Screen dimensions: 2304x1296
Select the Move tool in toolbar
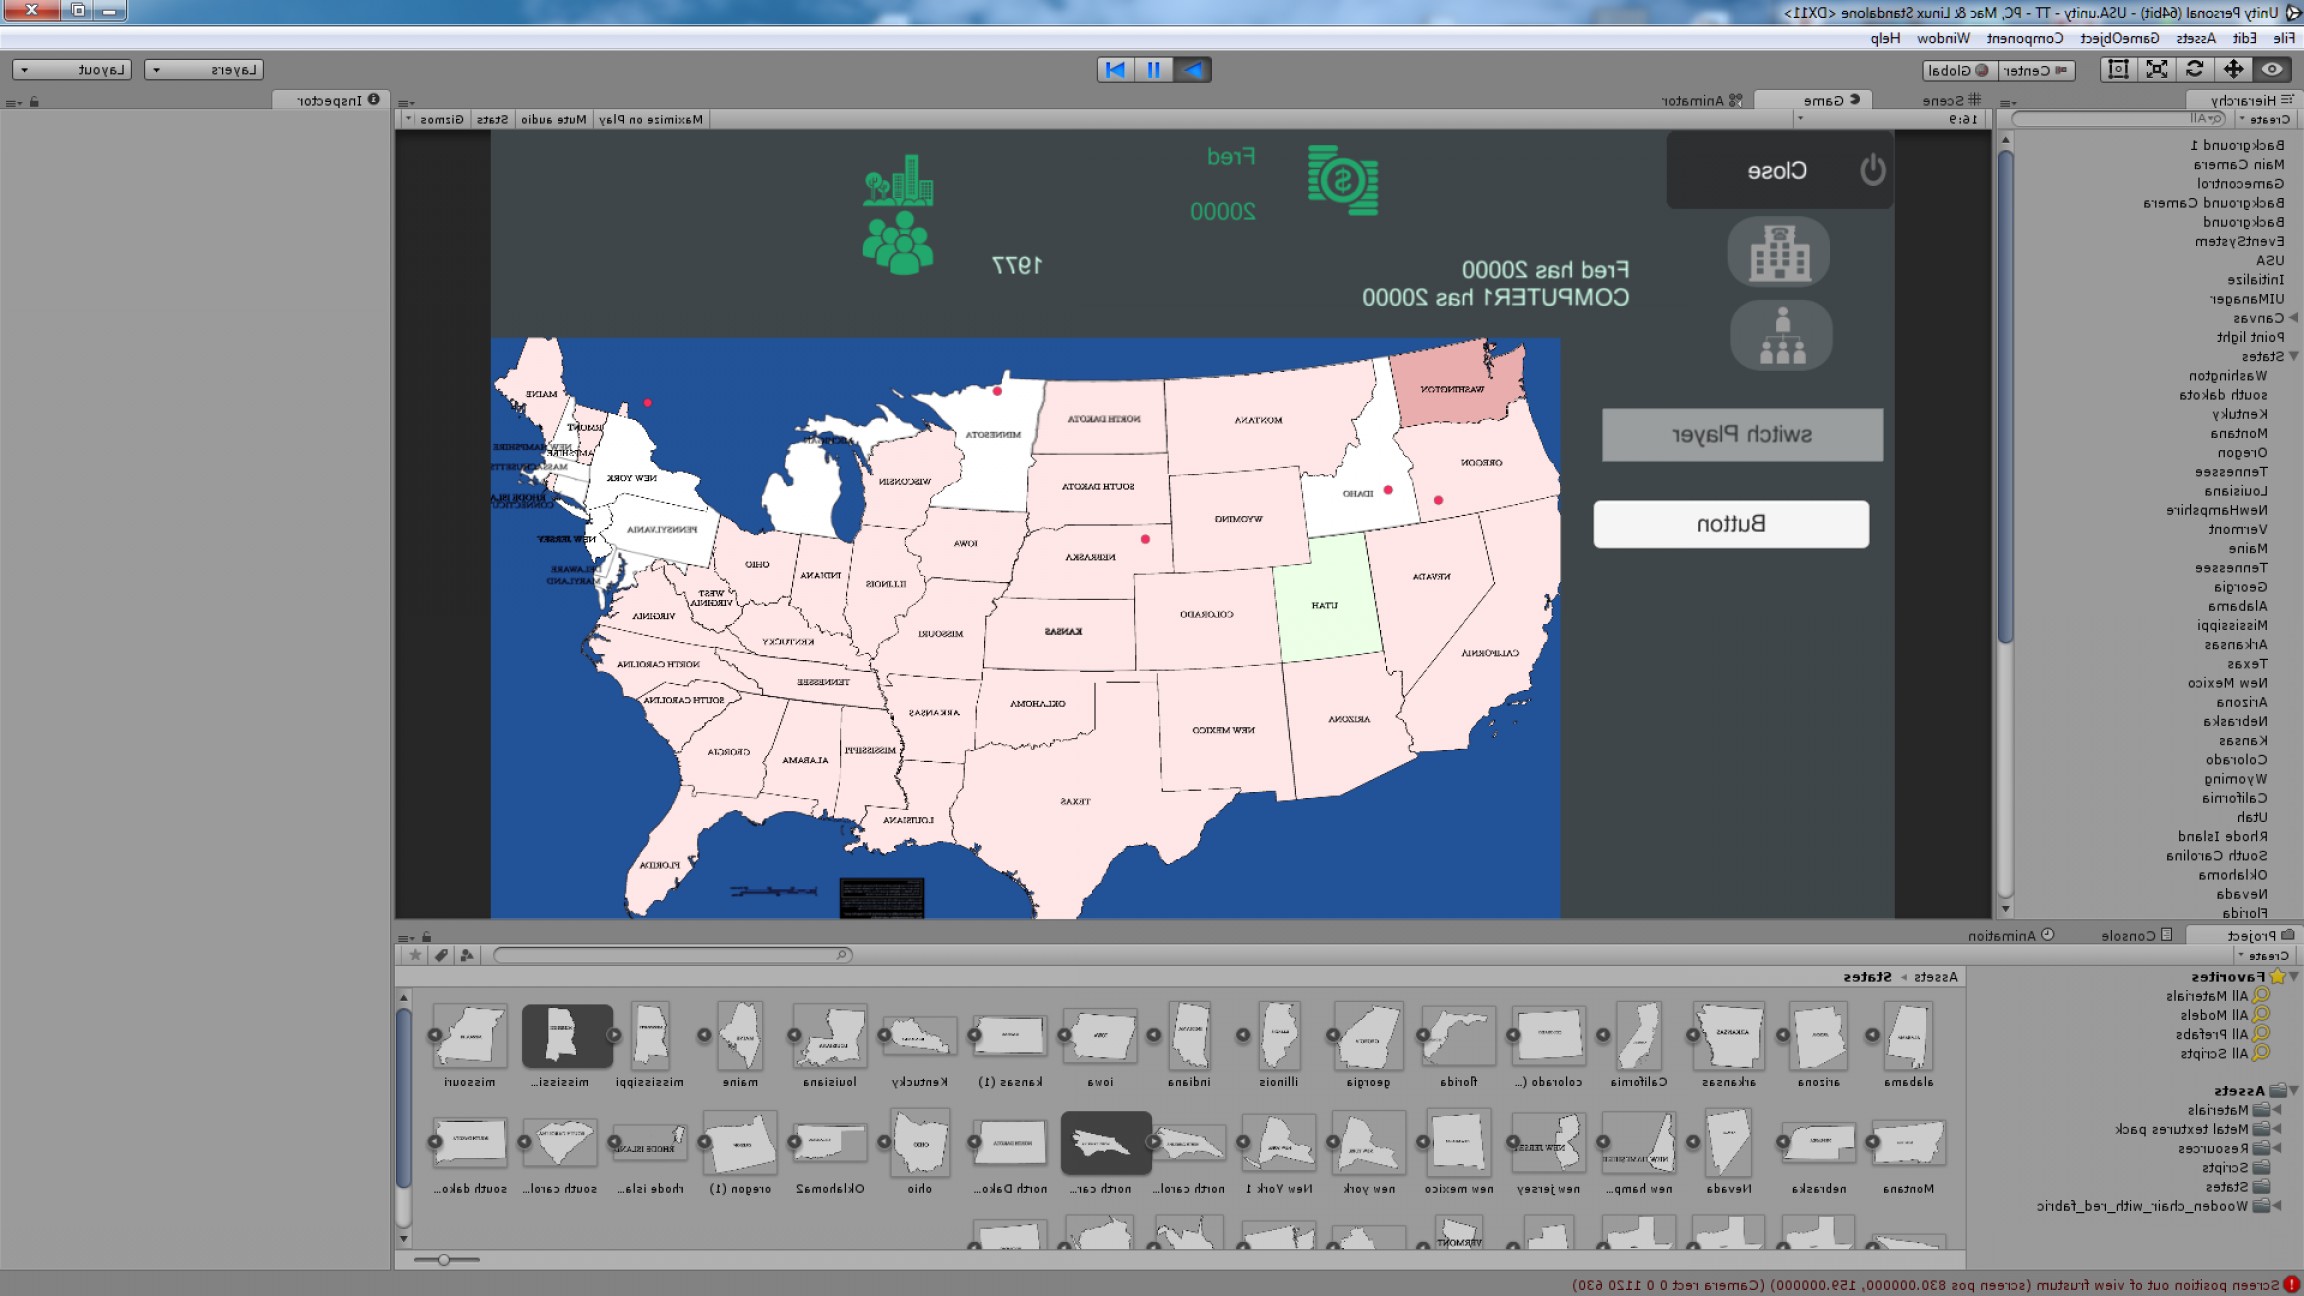pos(2233,69)
